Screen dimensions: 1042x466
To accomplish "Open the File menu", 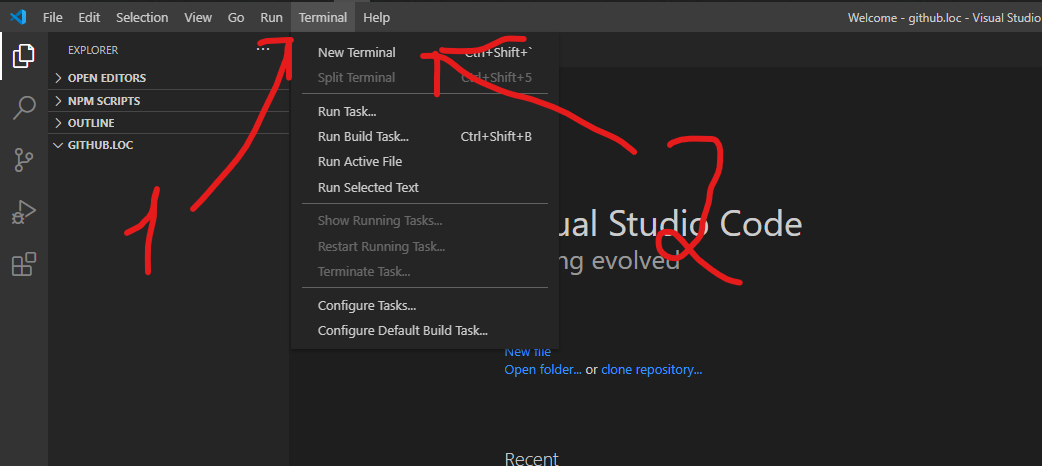I will pos(52,18).
